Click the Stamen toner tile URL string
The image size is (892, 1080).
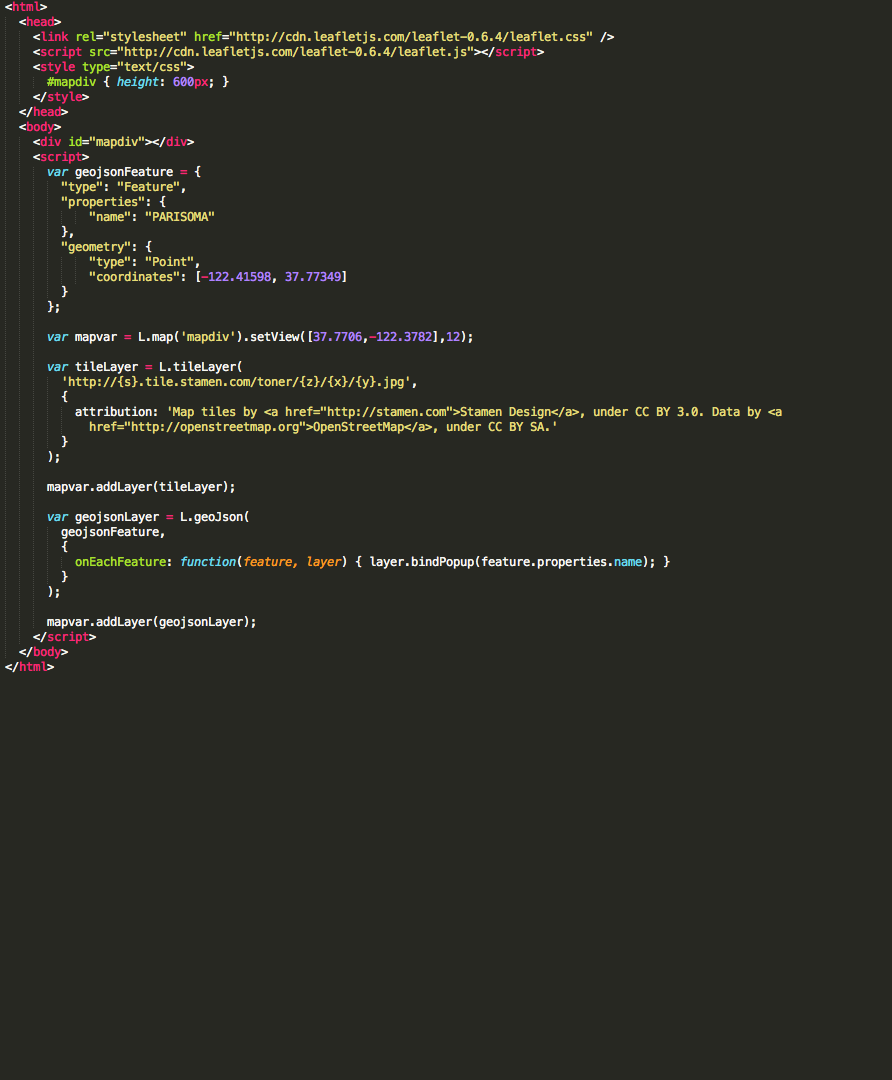238,382
